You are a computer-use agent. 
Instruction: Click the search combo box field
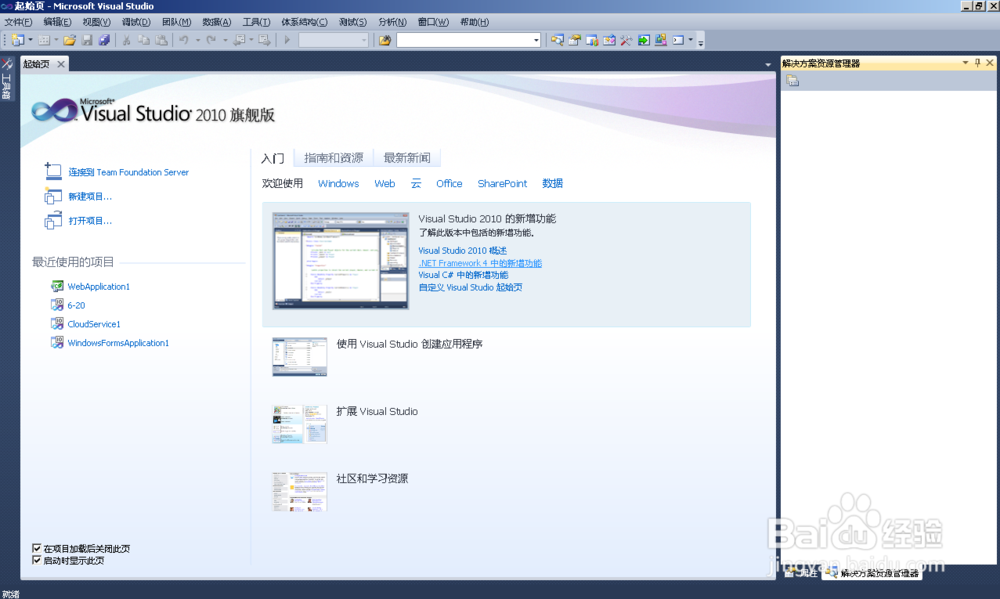tap(465, 40)
